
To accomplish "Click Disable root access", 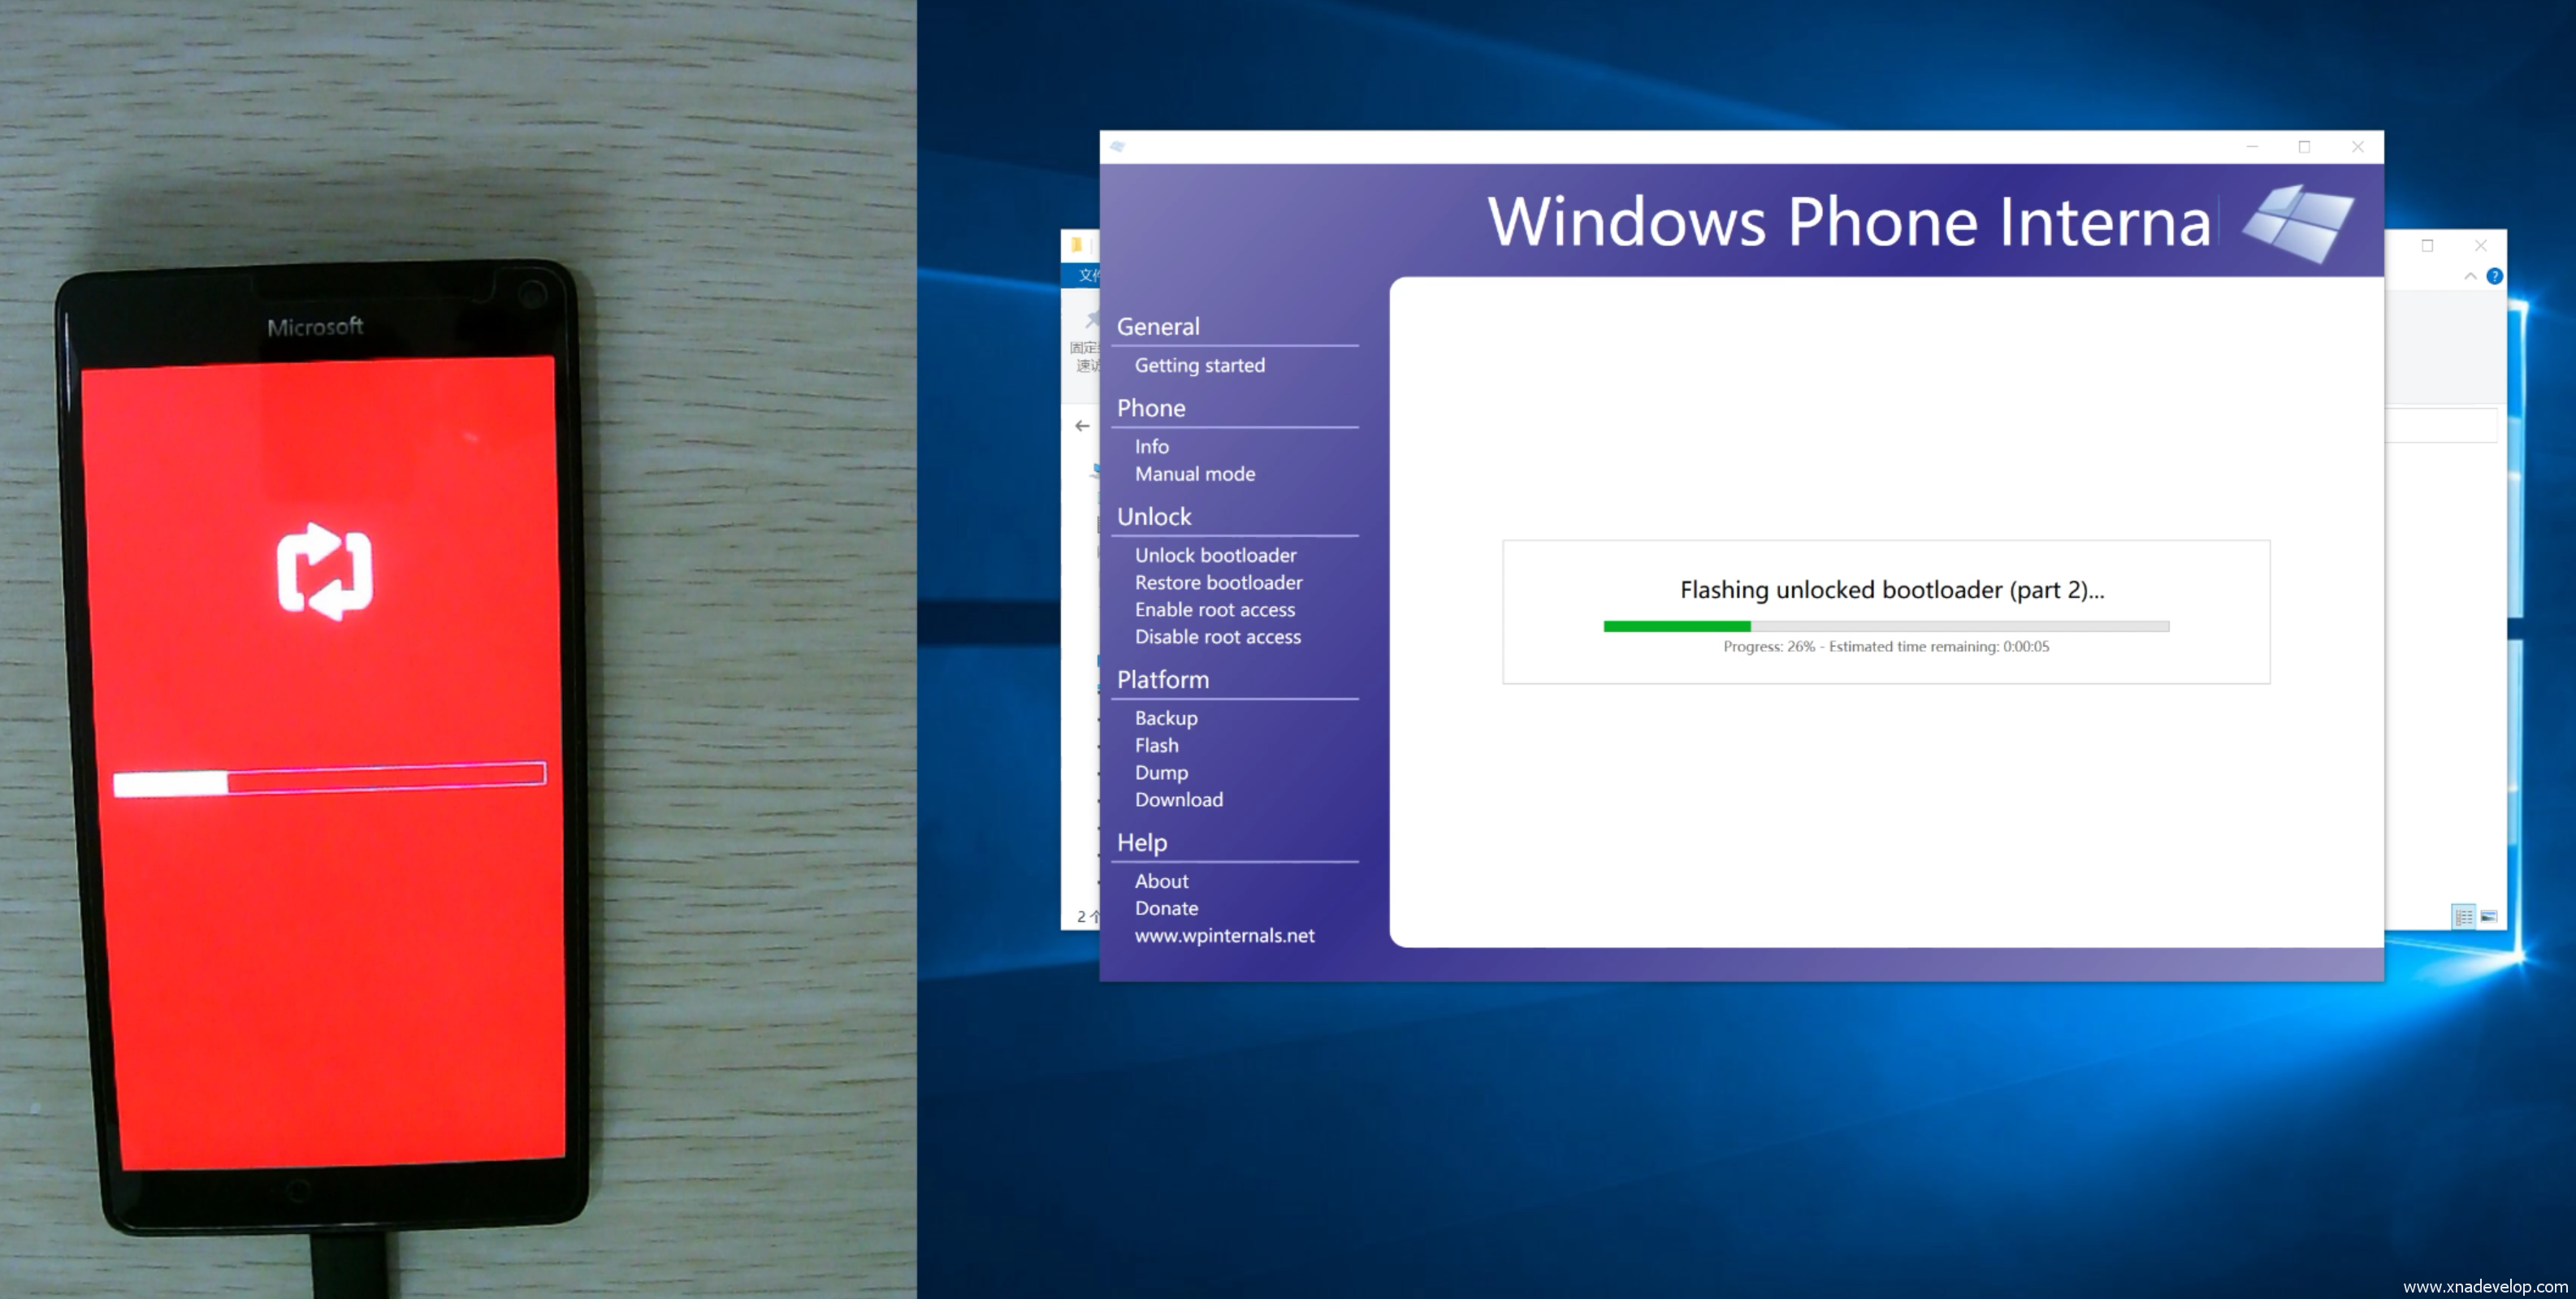I will pos(1217,636).
